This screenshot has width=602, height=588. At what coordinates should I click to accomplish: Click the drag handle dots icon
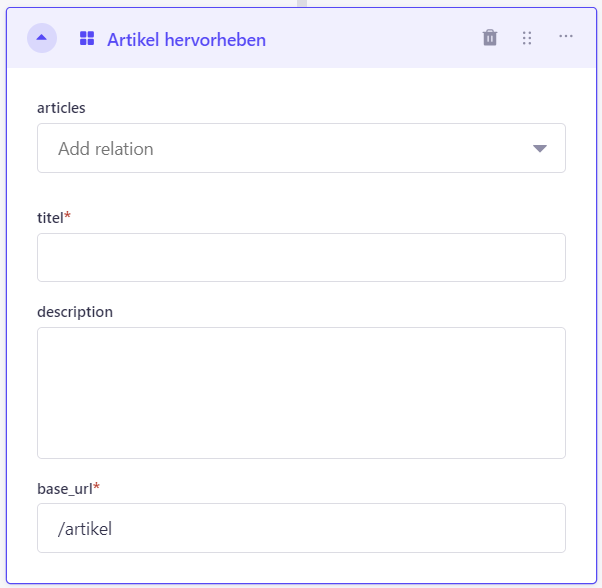coord(527,38)
